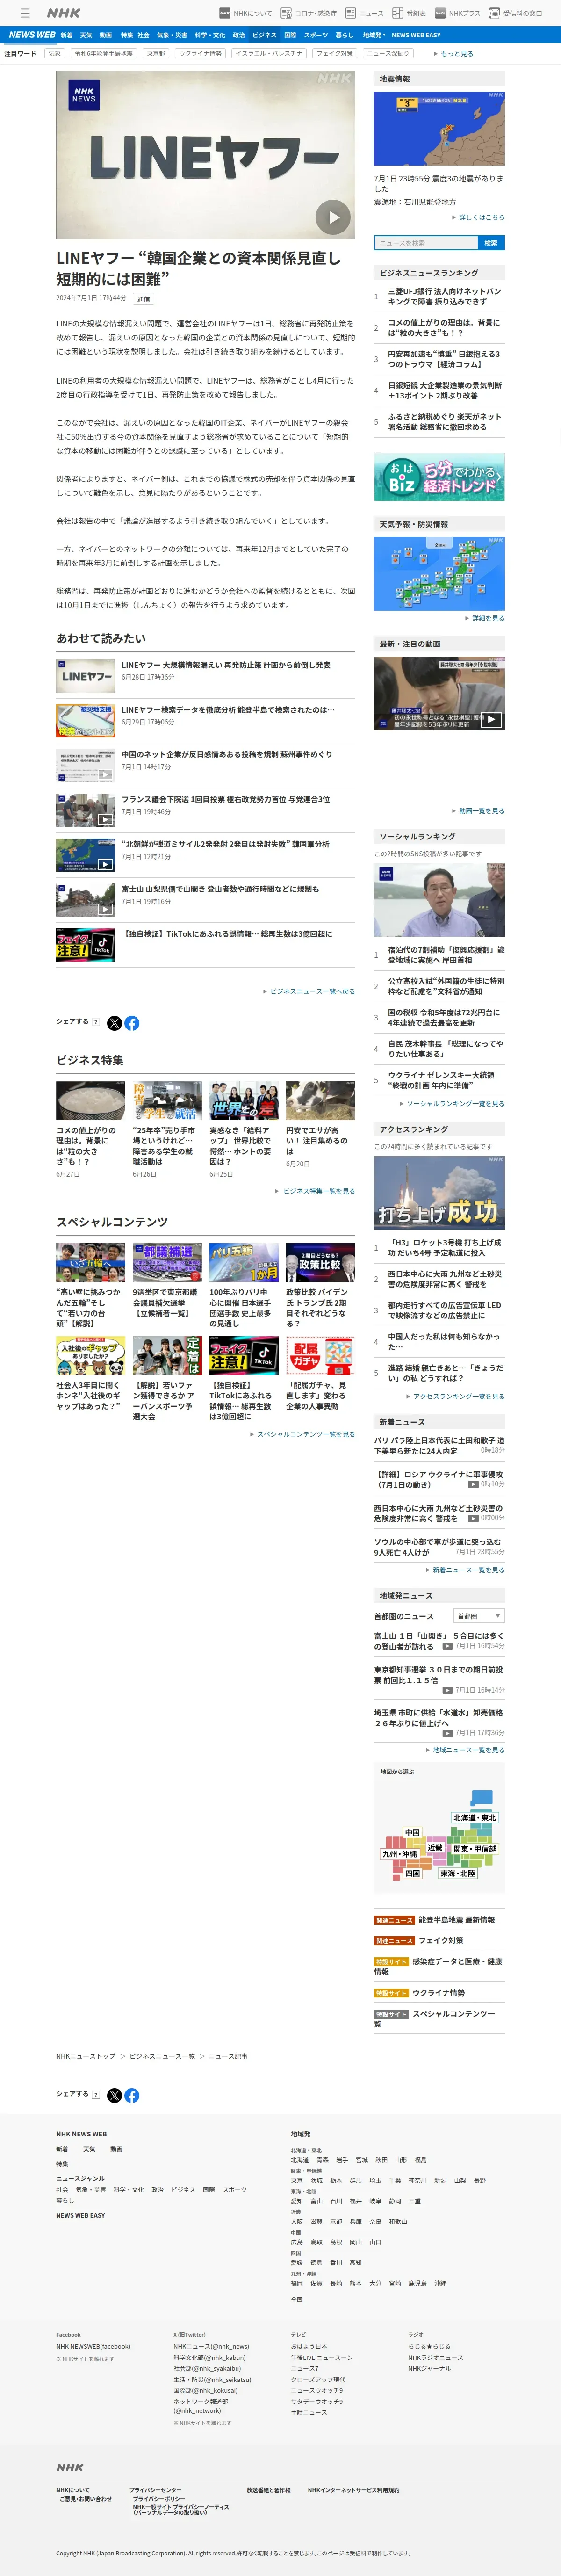This screenshot has height=2576, width=561.
Task: Open the コメの値上がりの理由は feature card
Action: pyautogui.click(x=90, y=1129)
